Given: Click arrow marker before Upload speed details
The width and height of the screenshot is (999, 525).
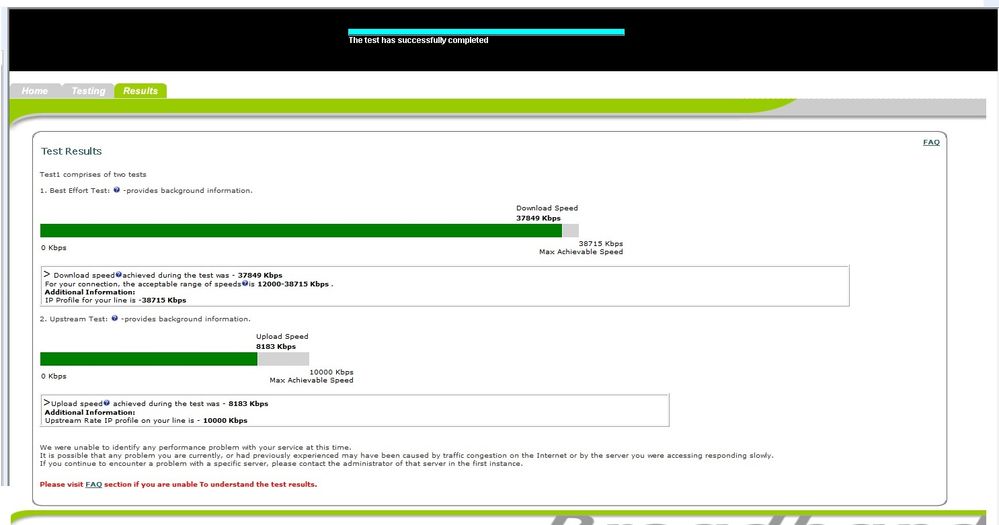Looking at the screenshot, I should point(47,402).
